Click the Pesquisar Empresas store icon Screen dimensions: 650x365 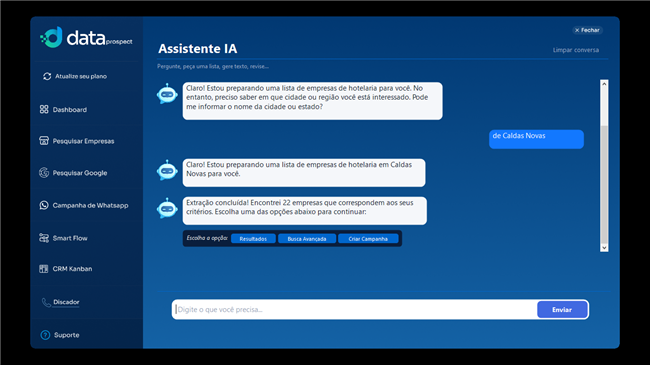pos(44,141)
